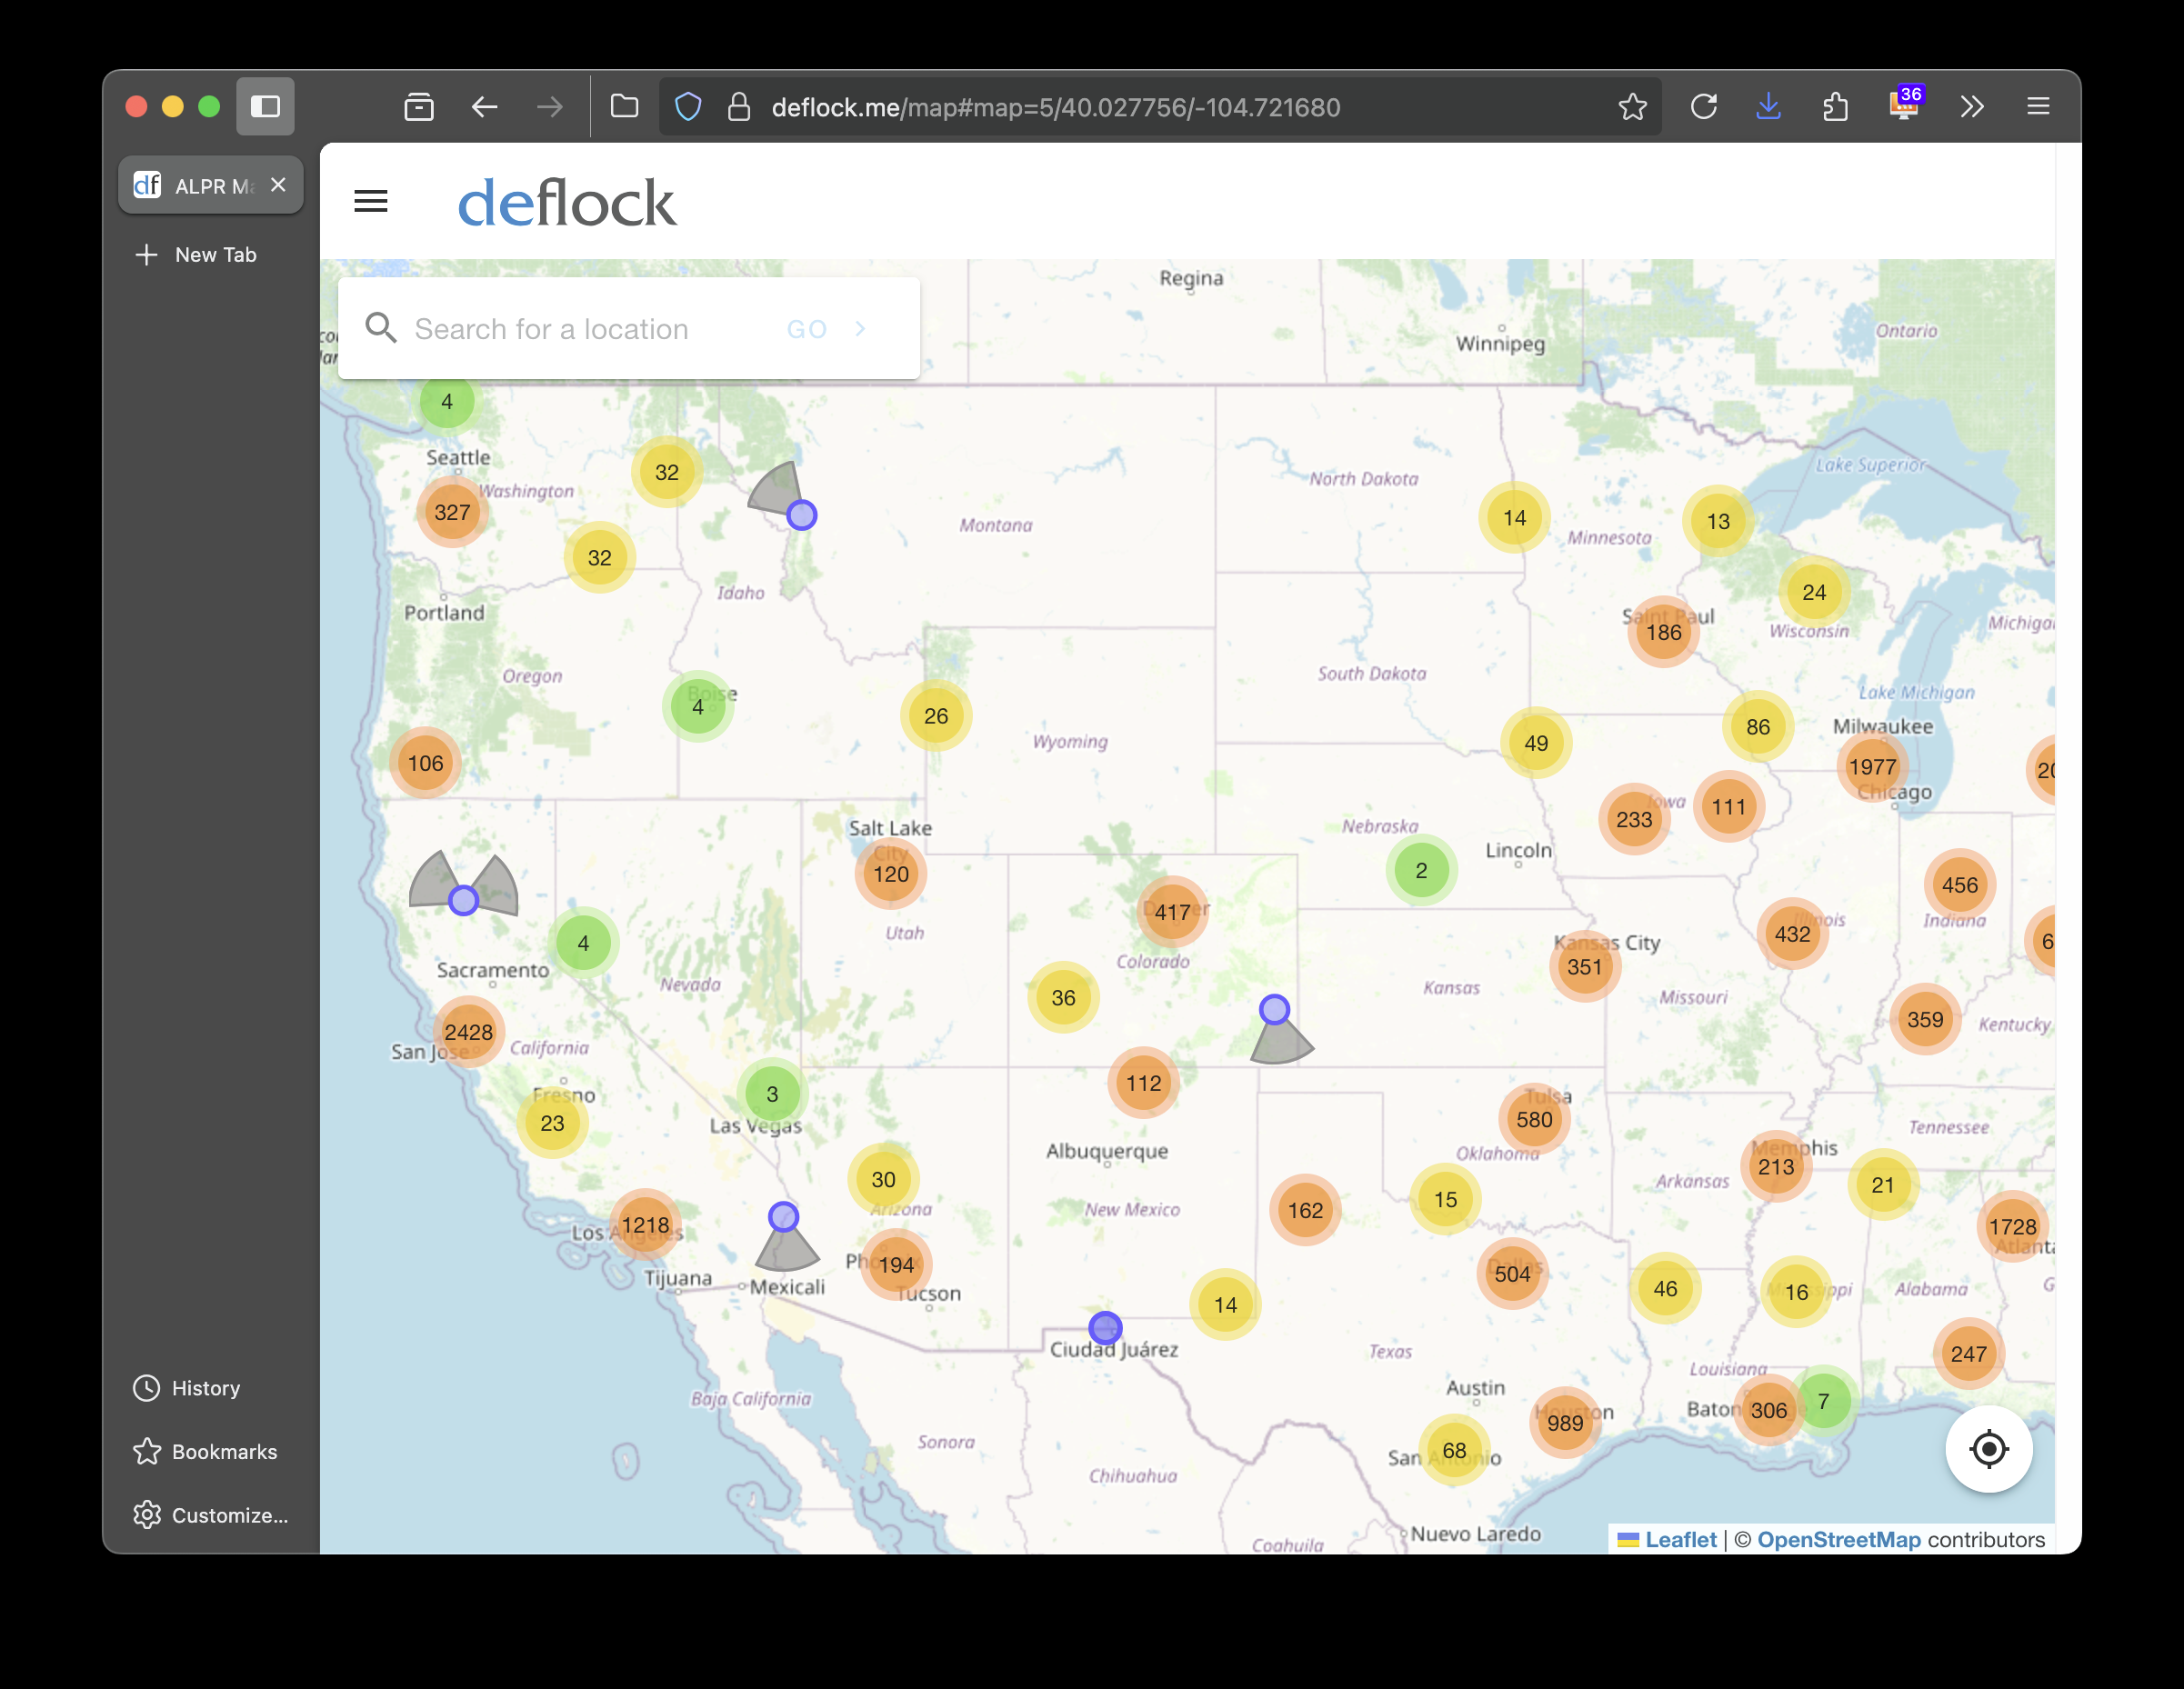This screenshot has height=1689, width=2184.
Task: Click the camera marker near Mexicali
Action: click(x=784, y=1218)
